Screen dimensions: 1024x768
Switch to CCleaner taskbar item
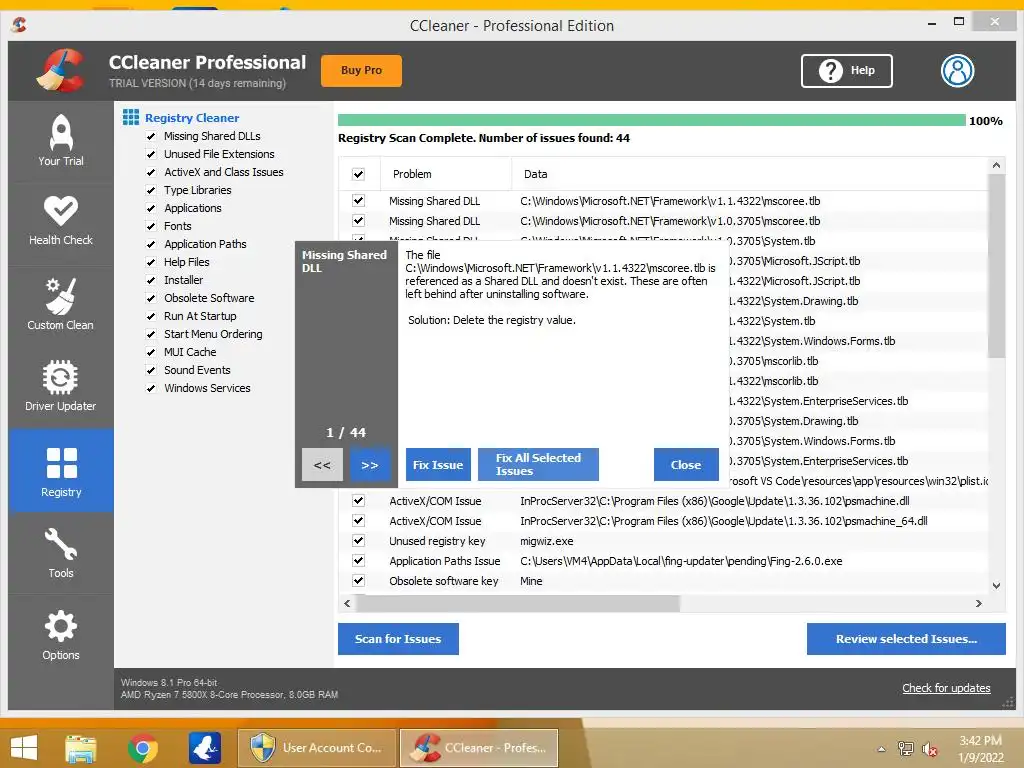[x=479, y=748]
